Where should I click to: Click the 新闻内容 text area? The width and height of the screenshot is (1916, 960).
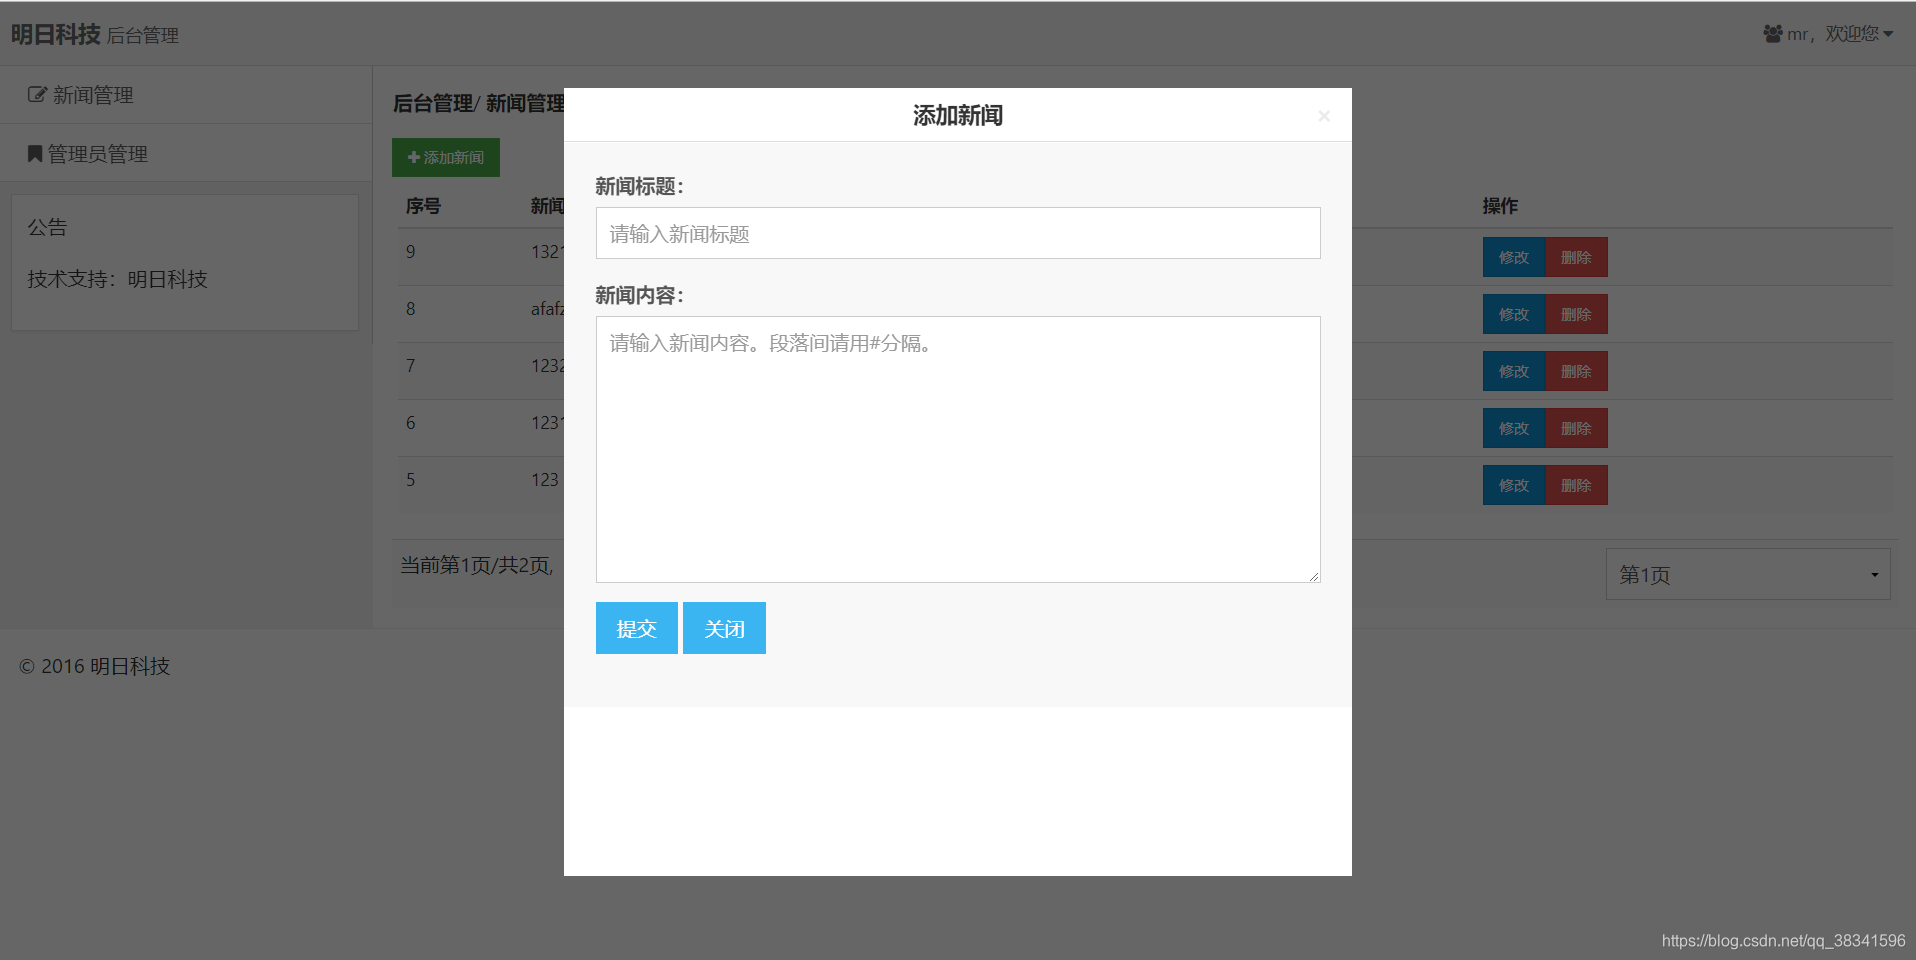[958, 449]
